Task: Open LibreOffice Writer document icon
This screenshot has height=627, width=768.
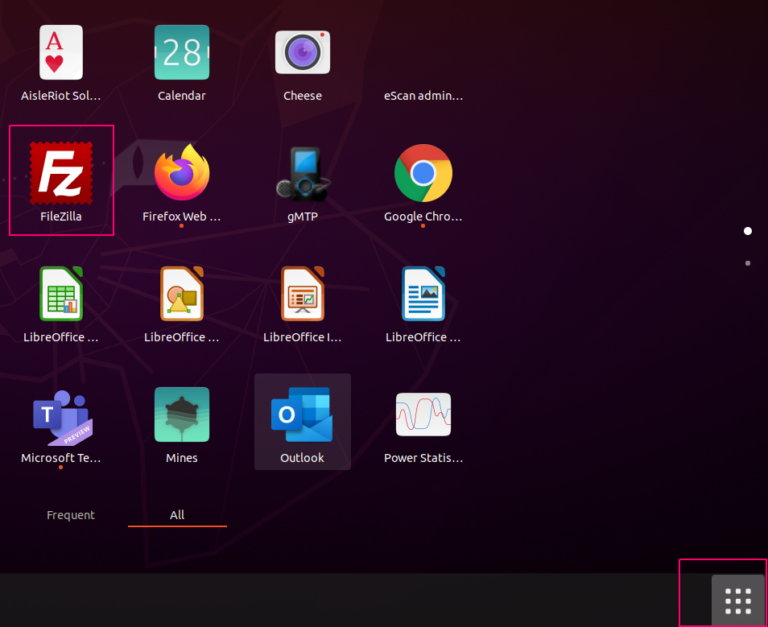Action: point(423,293)
